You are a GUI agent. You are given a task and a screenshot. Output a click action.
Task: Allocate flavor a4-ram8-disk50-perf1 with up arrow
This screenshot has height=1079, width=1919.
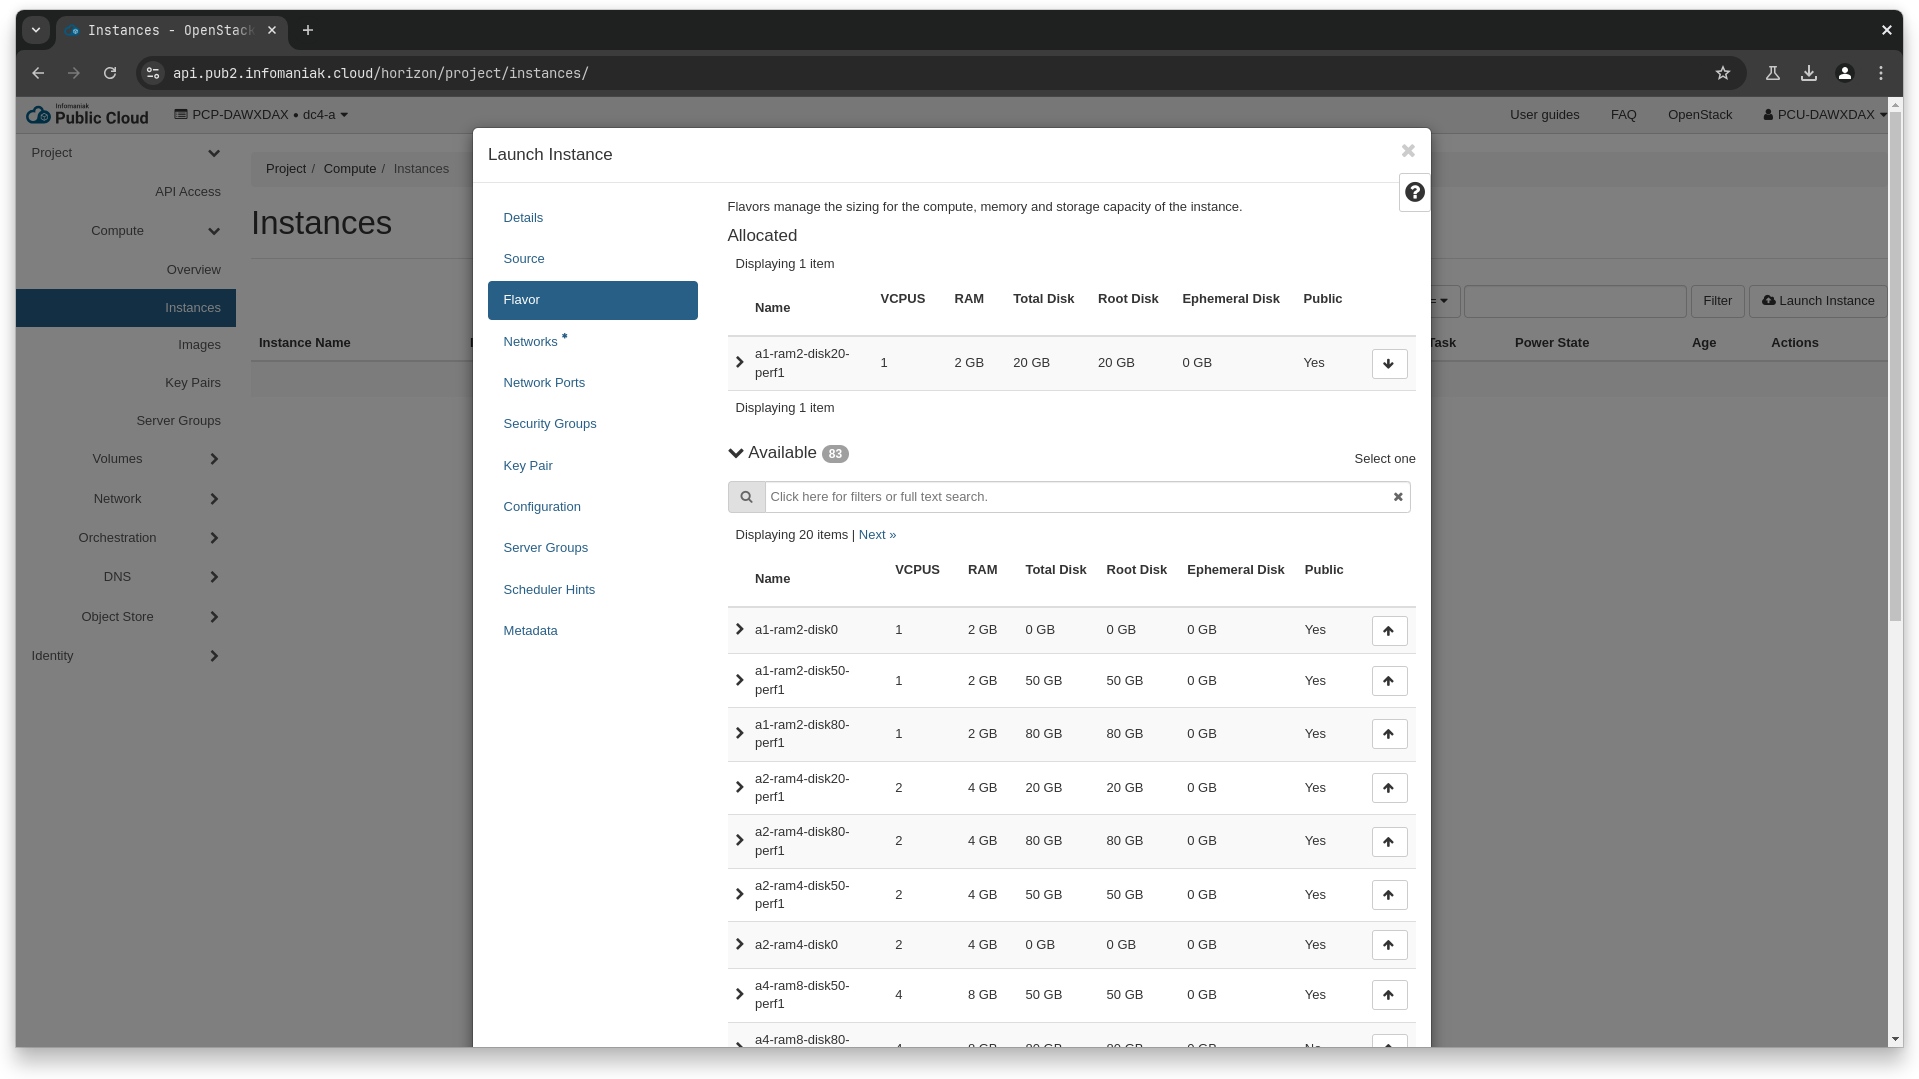[x=1389, y=995]
